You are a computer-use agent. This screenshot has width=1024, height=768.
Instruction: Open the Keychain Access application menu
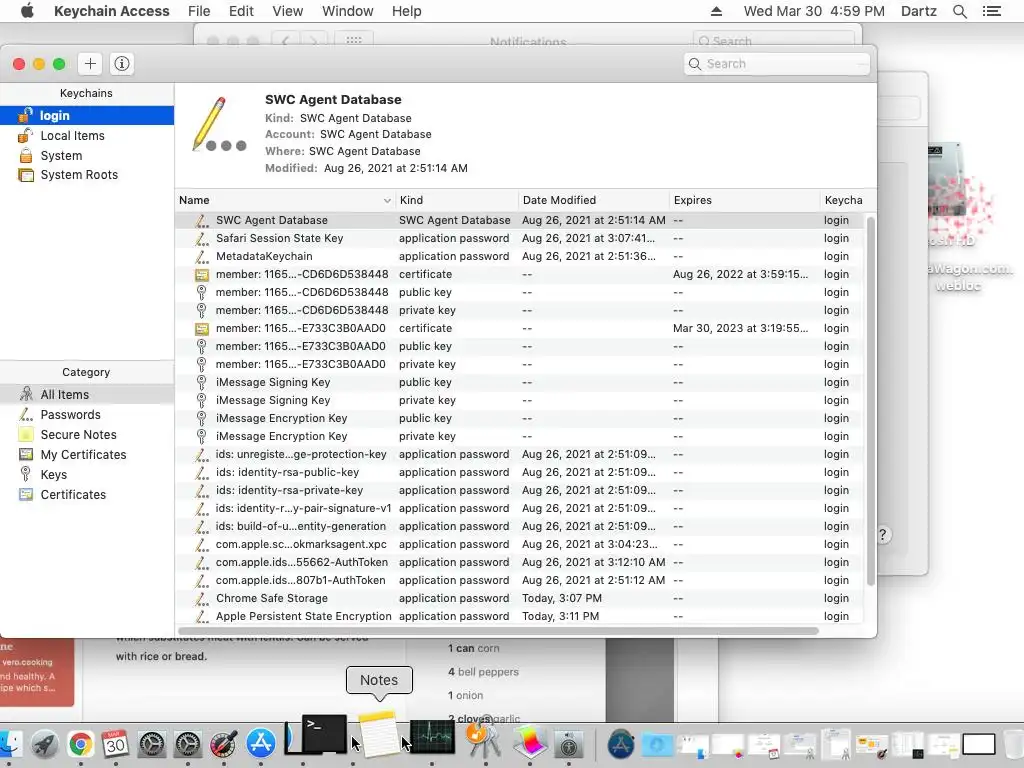tap(112, 11)
